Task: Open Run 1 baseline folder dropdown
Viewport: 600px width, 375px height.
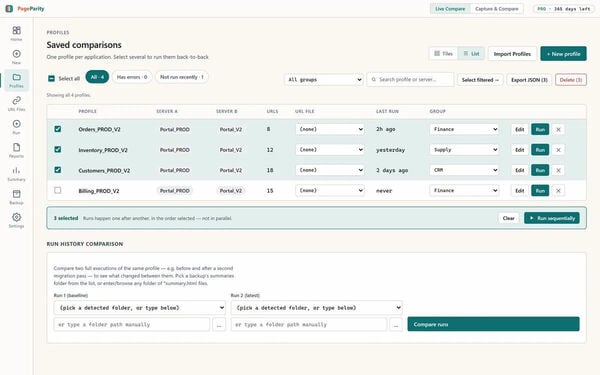Action: [140, 308]
